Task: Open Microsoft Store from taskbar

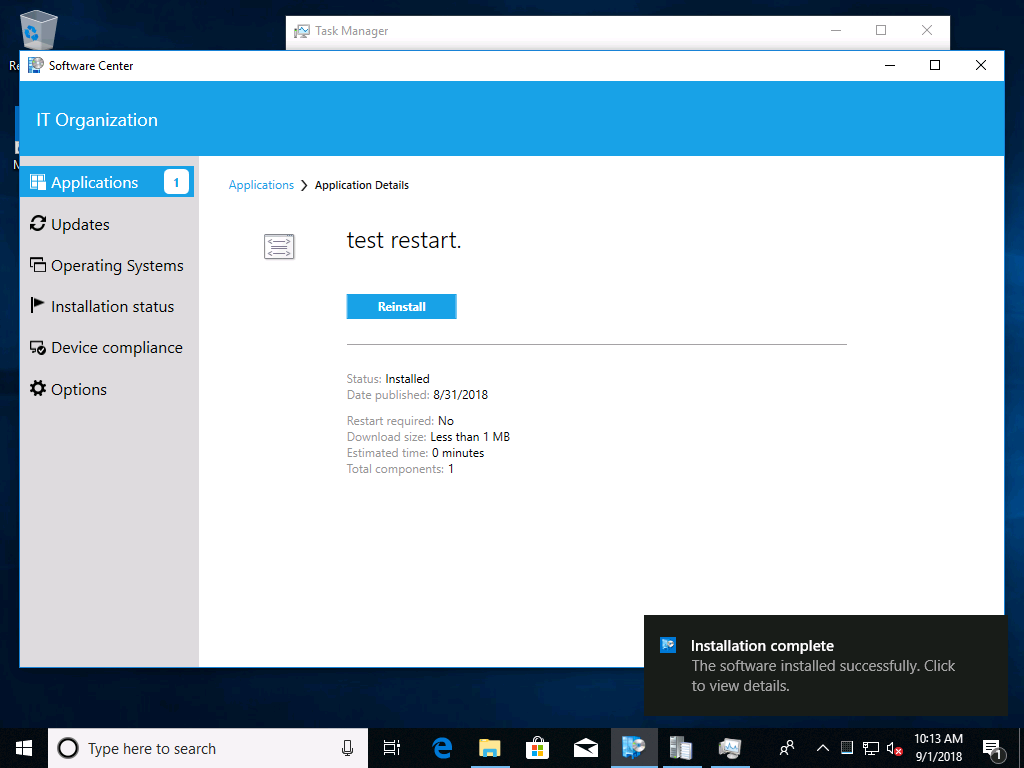Action: pyautogui.click(x=537, y=748)
